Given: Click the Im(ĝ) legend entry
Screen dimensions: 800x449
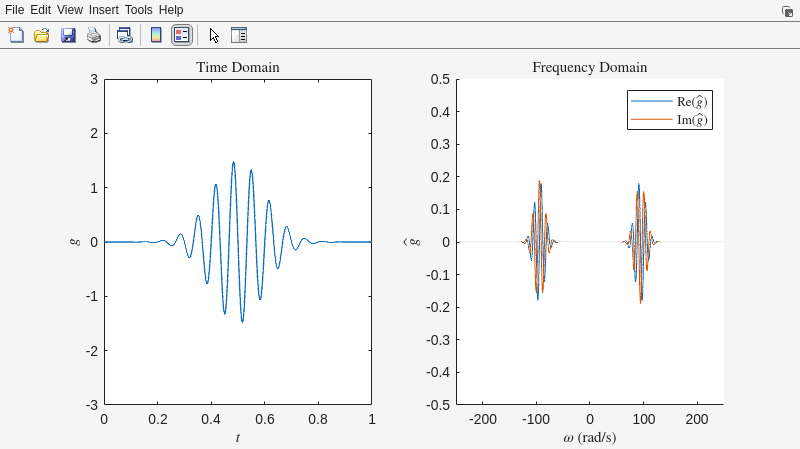Looking at the screenshot, I should (x=692, y=120).
